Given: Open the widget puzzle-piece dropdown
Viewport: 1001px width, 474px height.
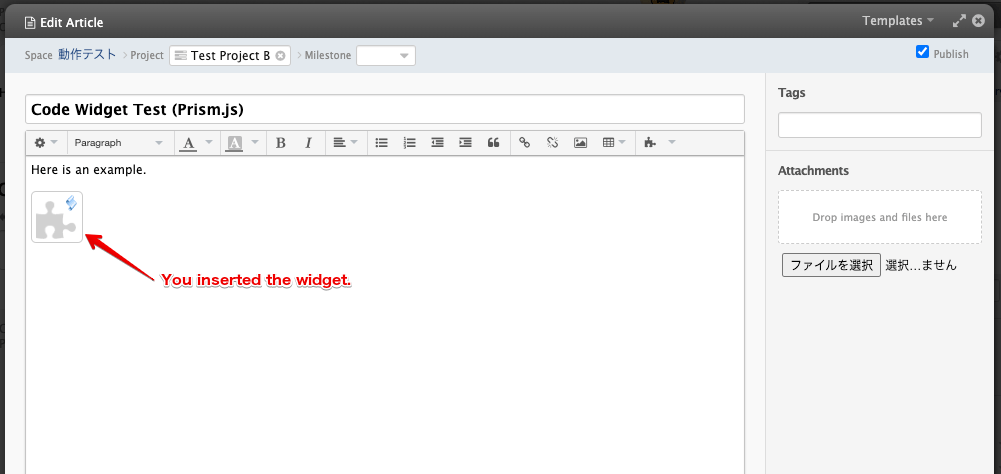Looking at the screenshot, I should point(659,143).
